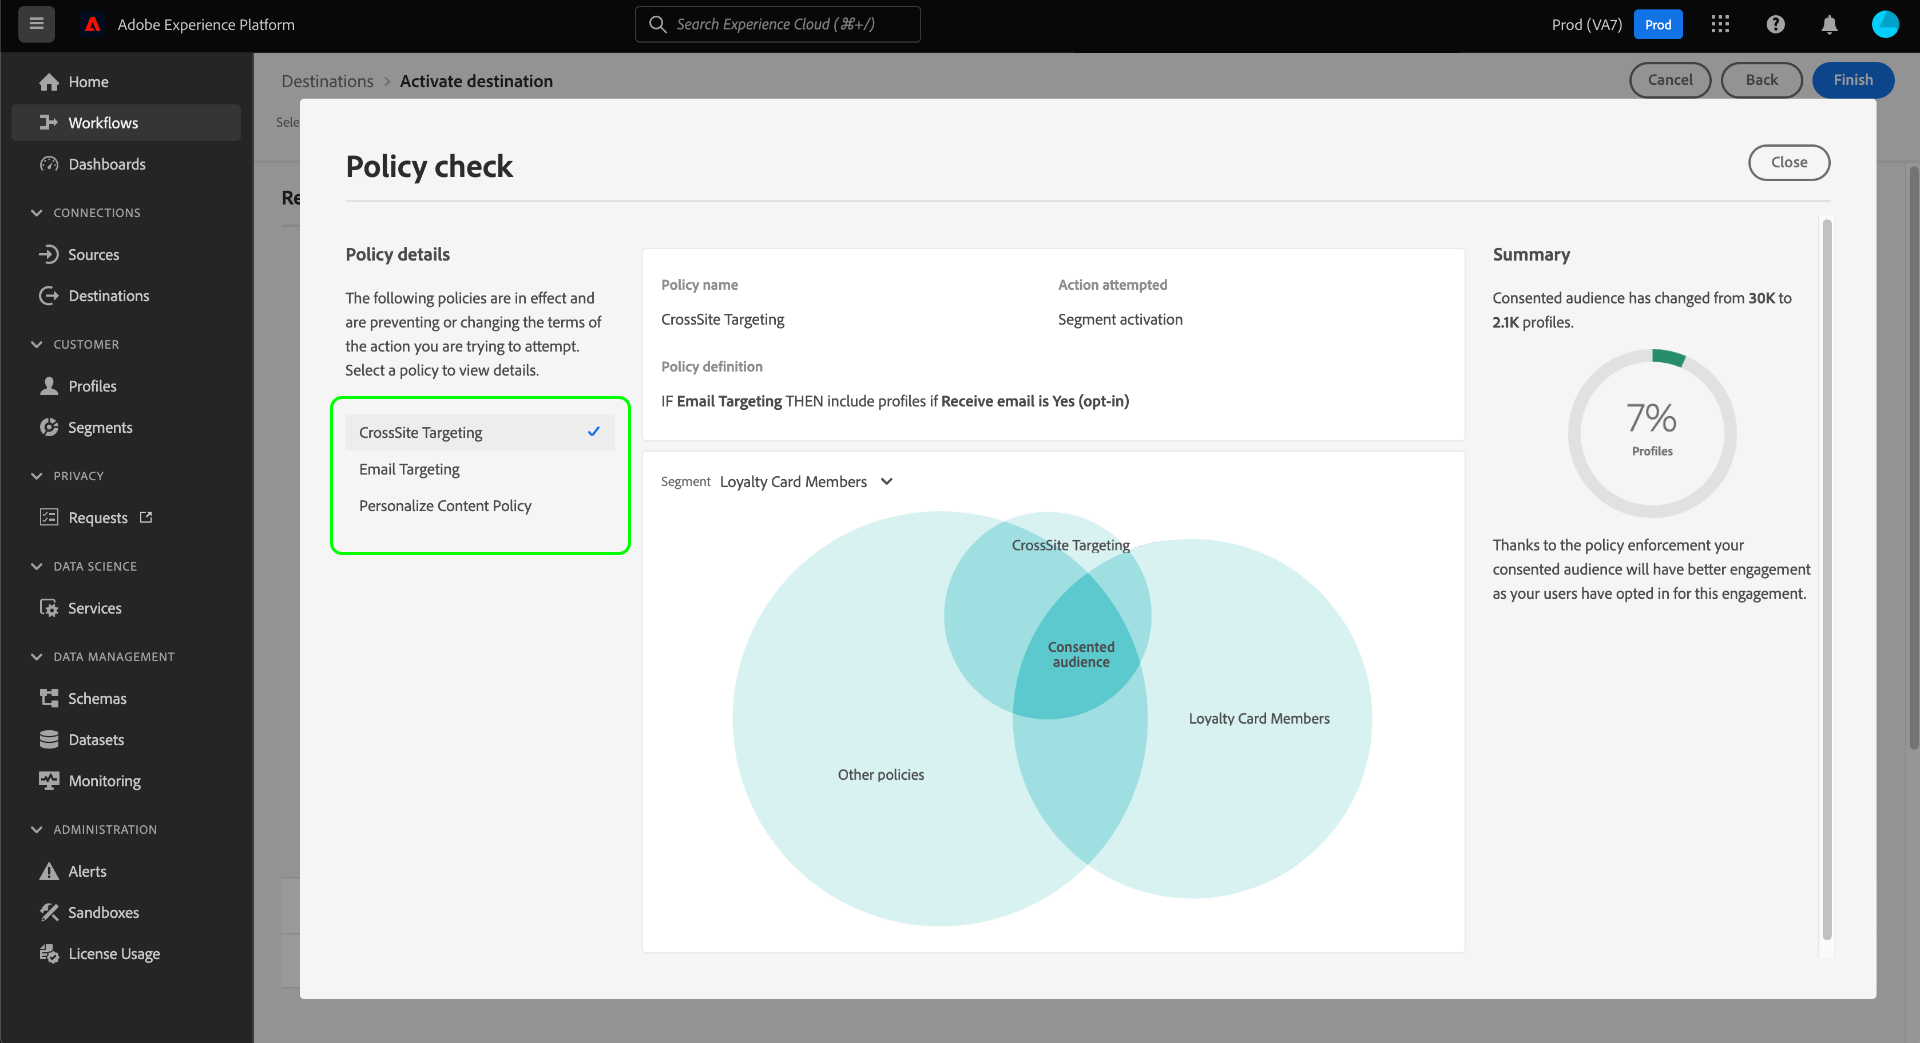Click the 'CrossSite Targeting' policy name value
The height and width of the screenshot is (1043, 1920).
click(723, 320)
